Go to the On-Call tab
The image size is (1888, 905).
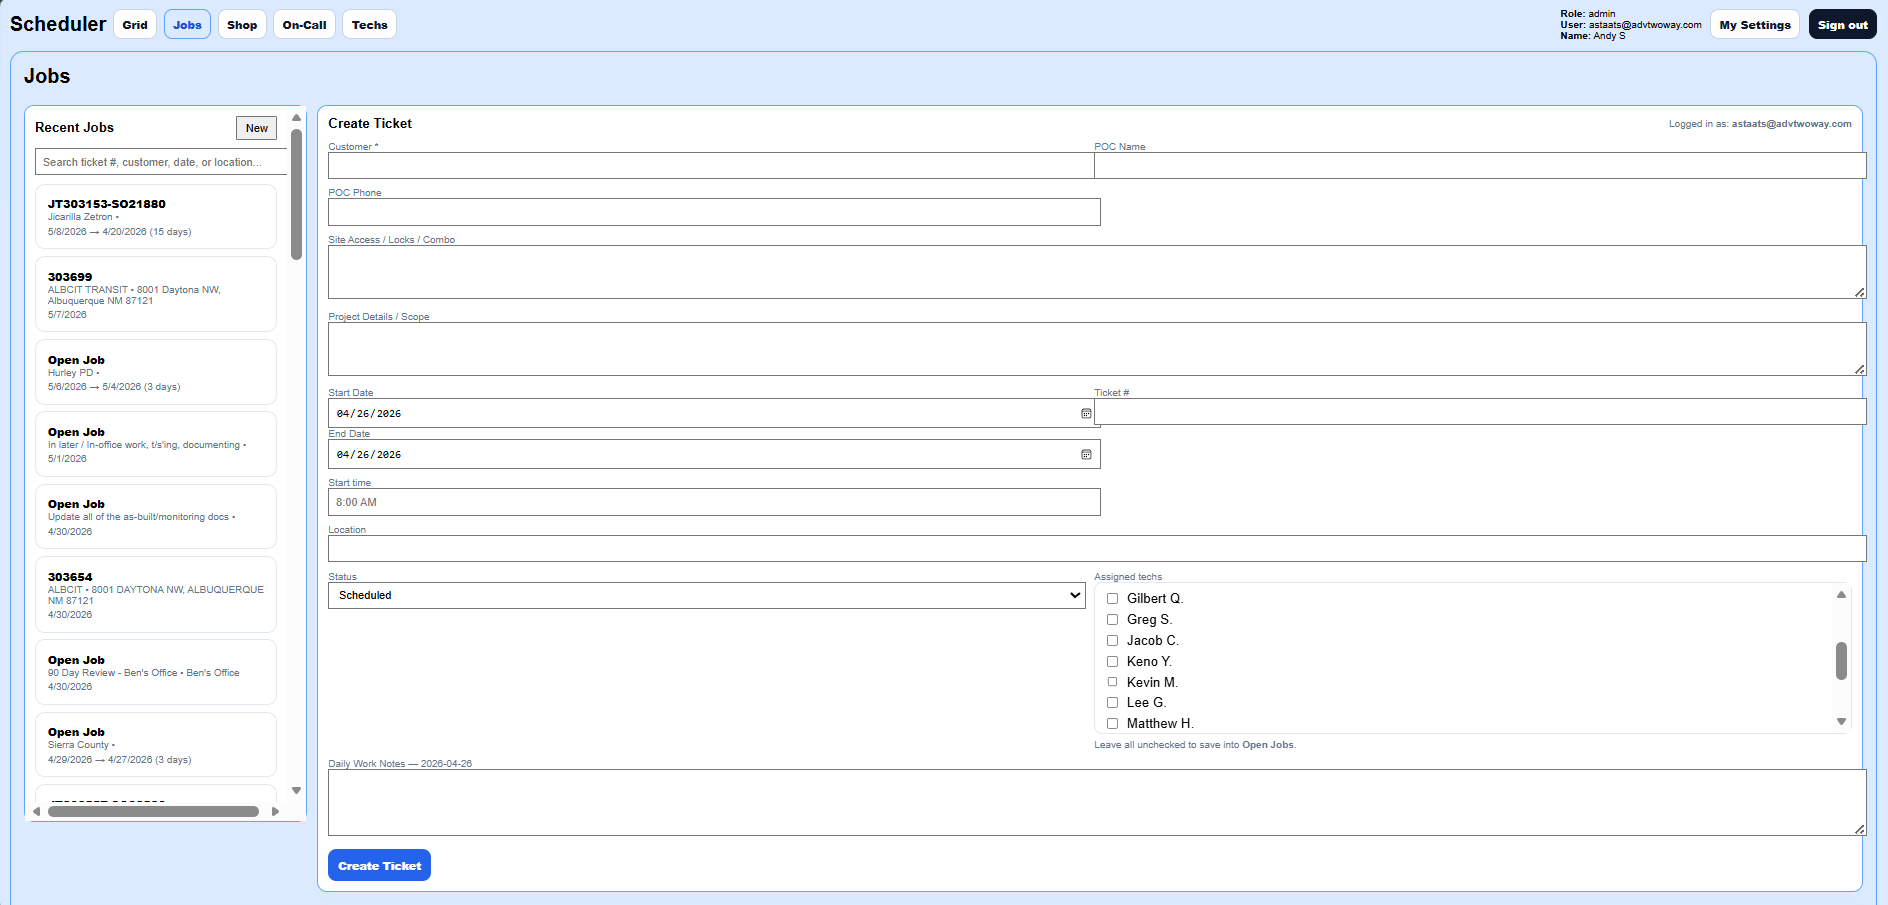[304, 24]
